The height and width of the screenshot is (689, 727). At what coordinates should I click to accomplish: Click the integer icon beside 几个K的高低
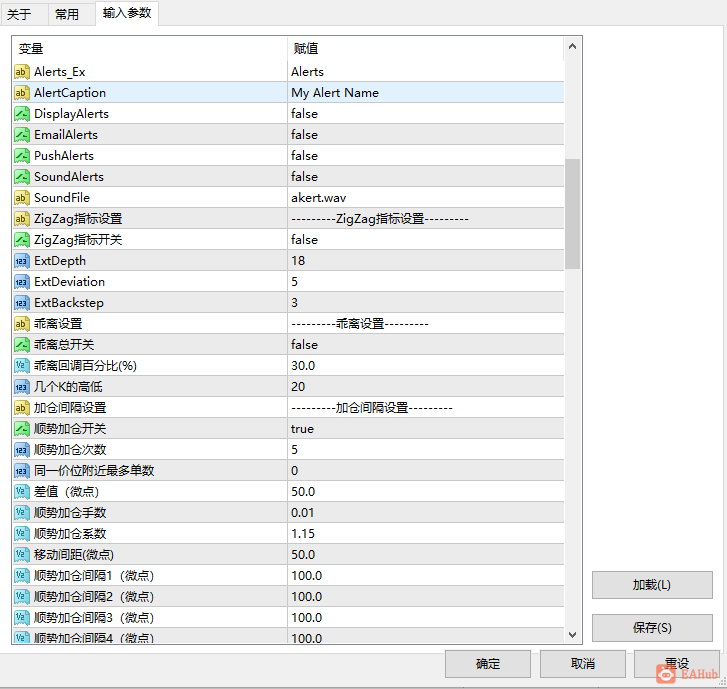click(x=22, y=387)
